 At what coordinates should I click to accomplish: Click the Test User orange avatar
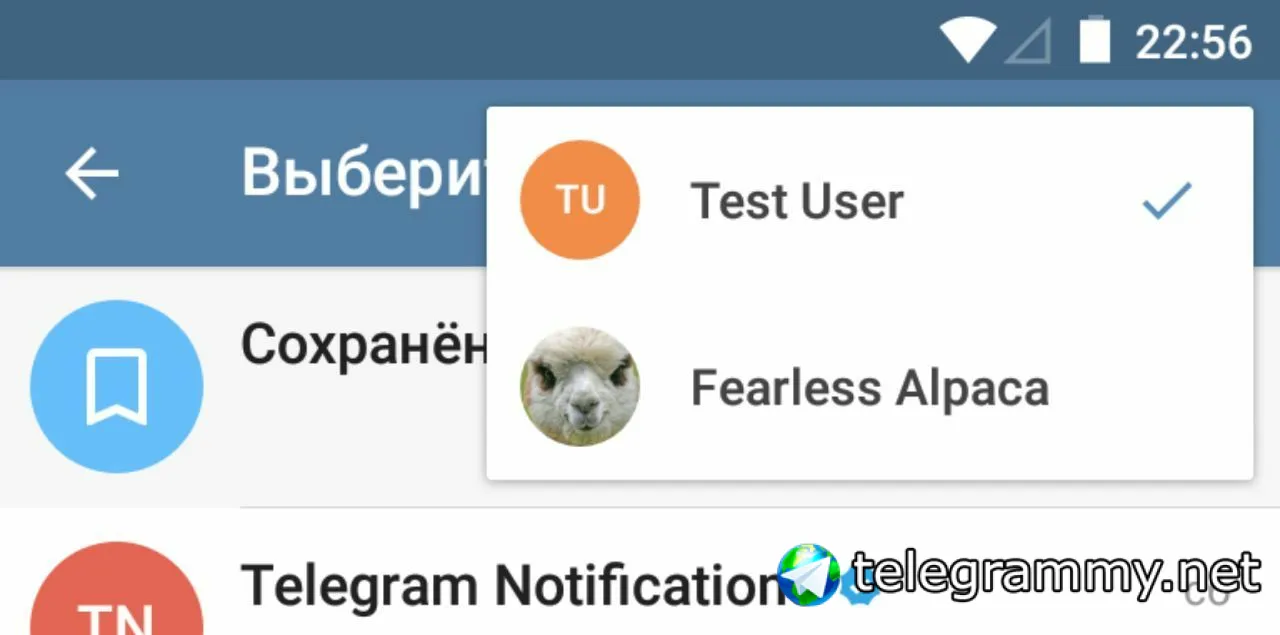580,200
